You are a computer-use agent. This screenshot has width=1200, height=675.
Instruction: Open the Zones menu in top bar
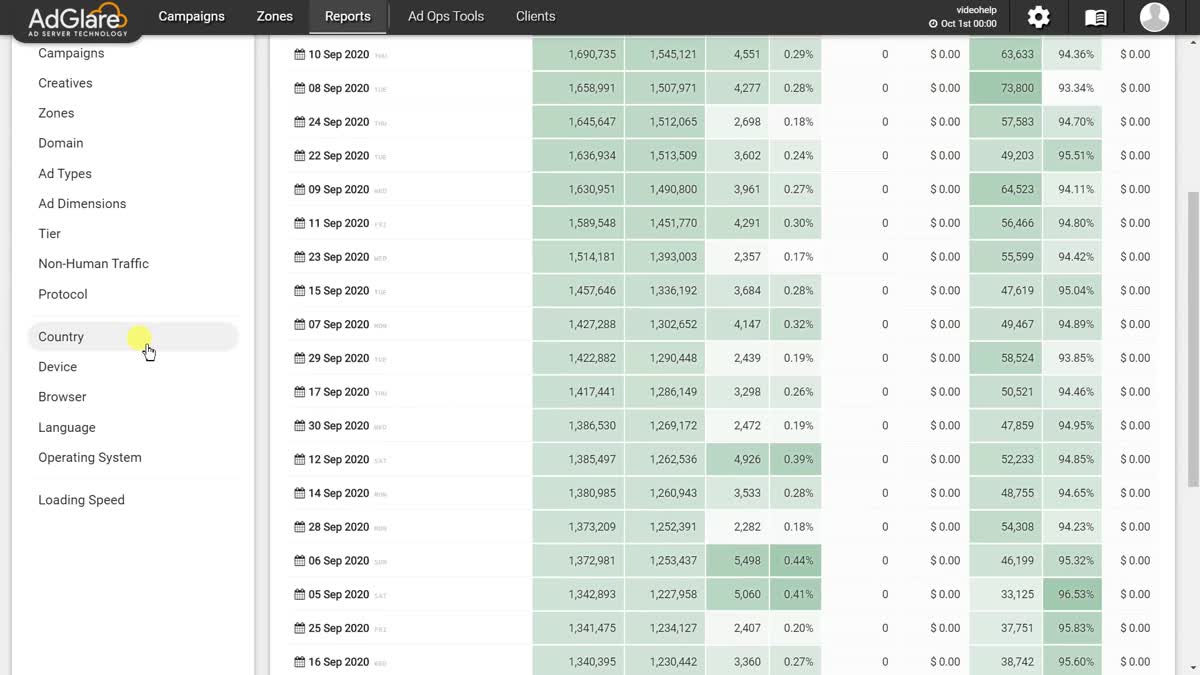pos(274,16)
